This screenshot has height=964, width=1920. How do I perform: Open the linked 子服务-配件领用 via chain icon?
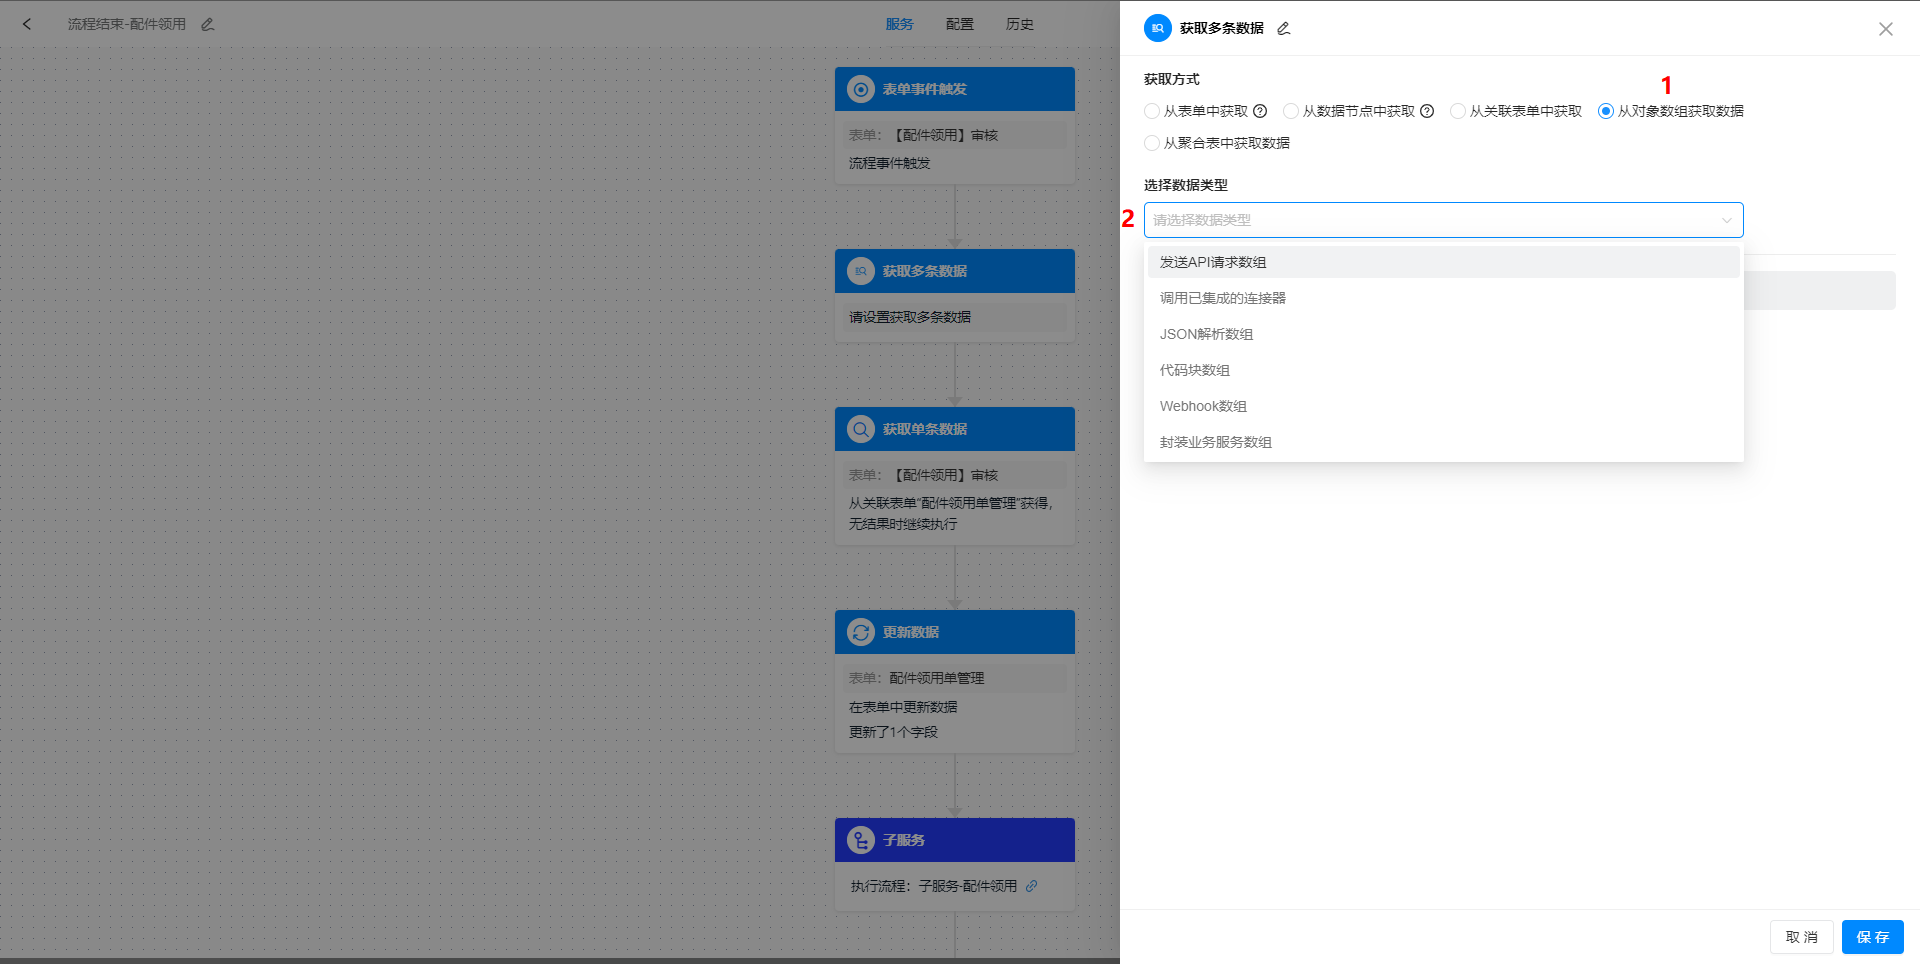pos(1032,886)
